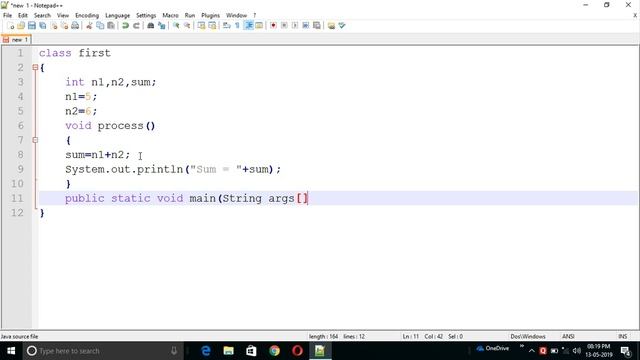The height and width of the screenshot is (360, 640).
Task: Click the Save All toolbar icon
Action: pyautogui.click(x=42, y=26)
